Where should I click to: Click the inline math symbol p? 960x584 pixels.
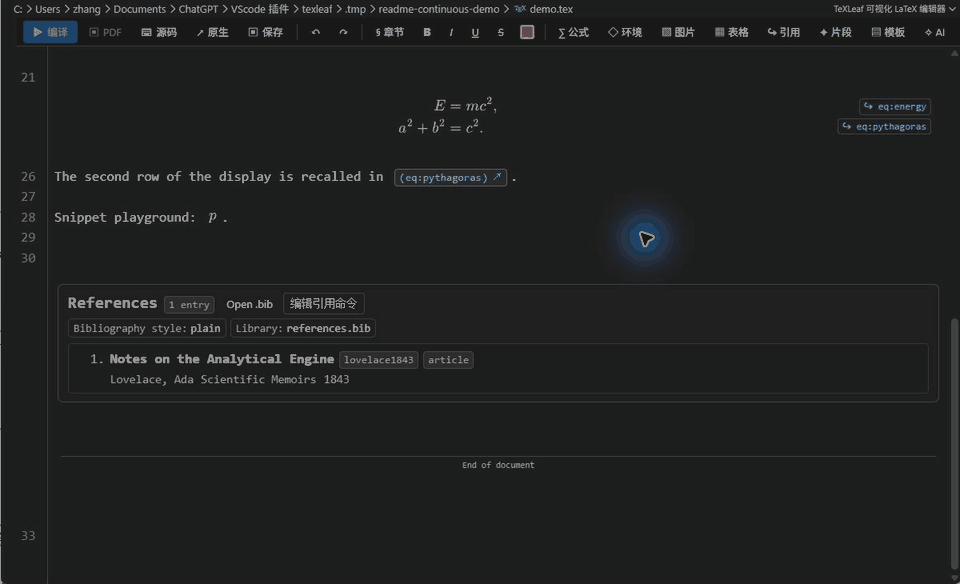coord(212,217)
